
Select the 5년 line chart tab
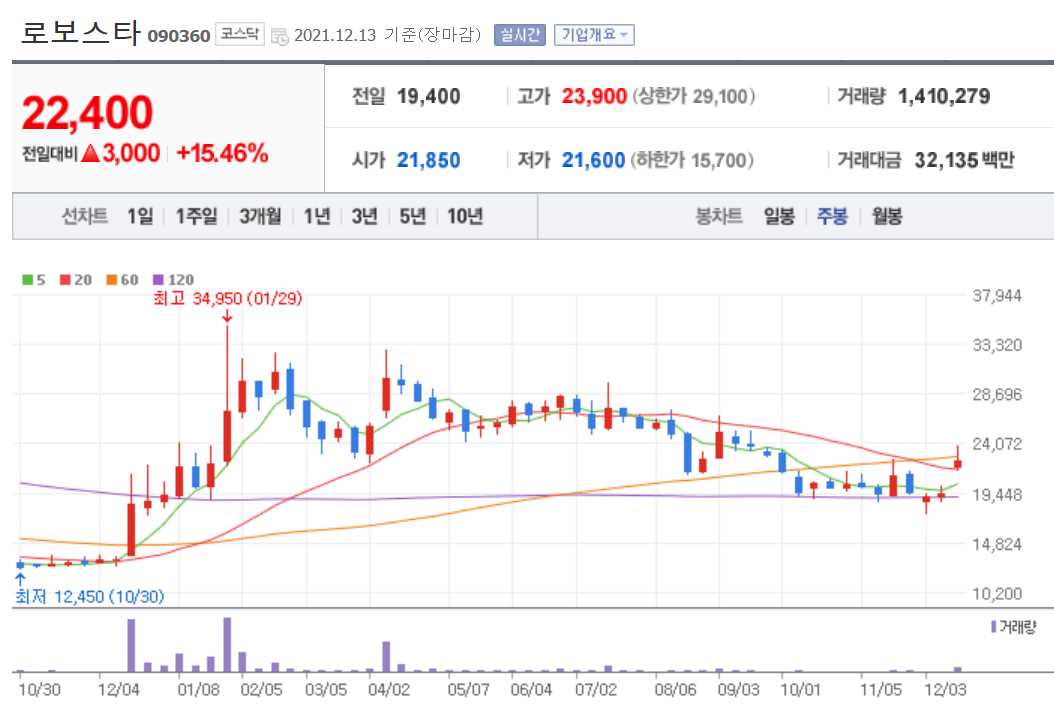[413, 216]
